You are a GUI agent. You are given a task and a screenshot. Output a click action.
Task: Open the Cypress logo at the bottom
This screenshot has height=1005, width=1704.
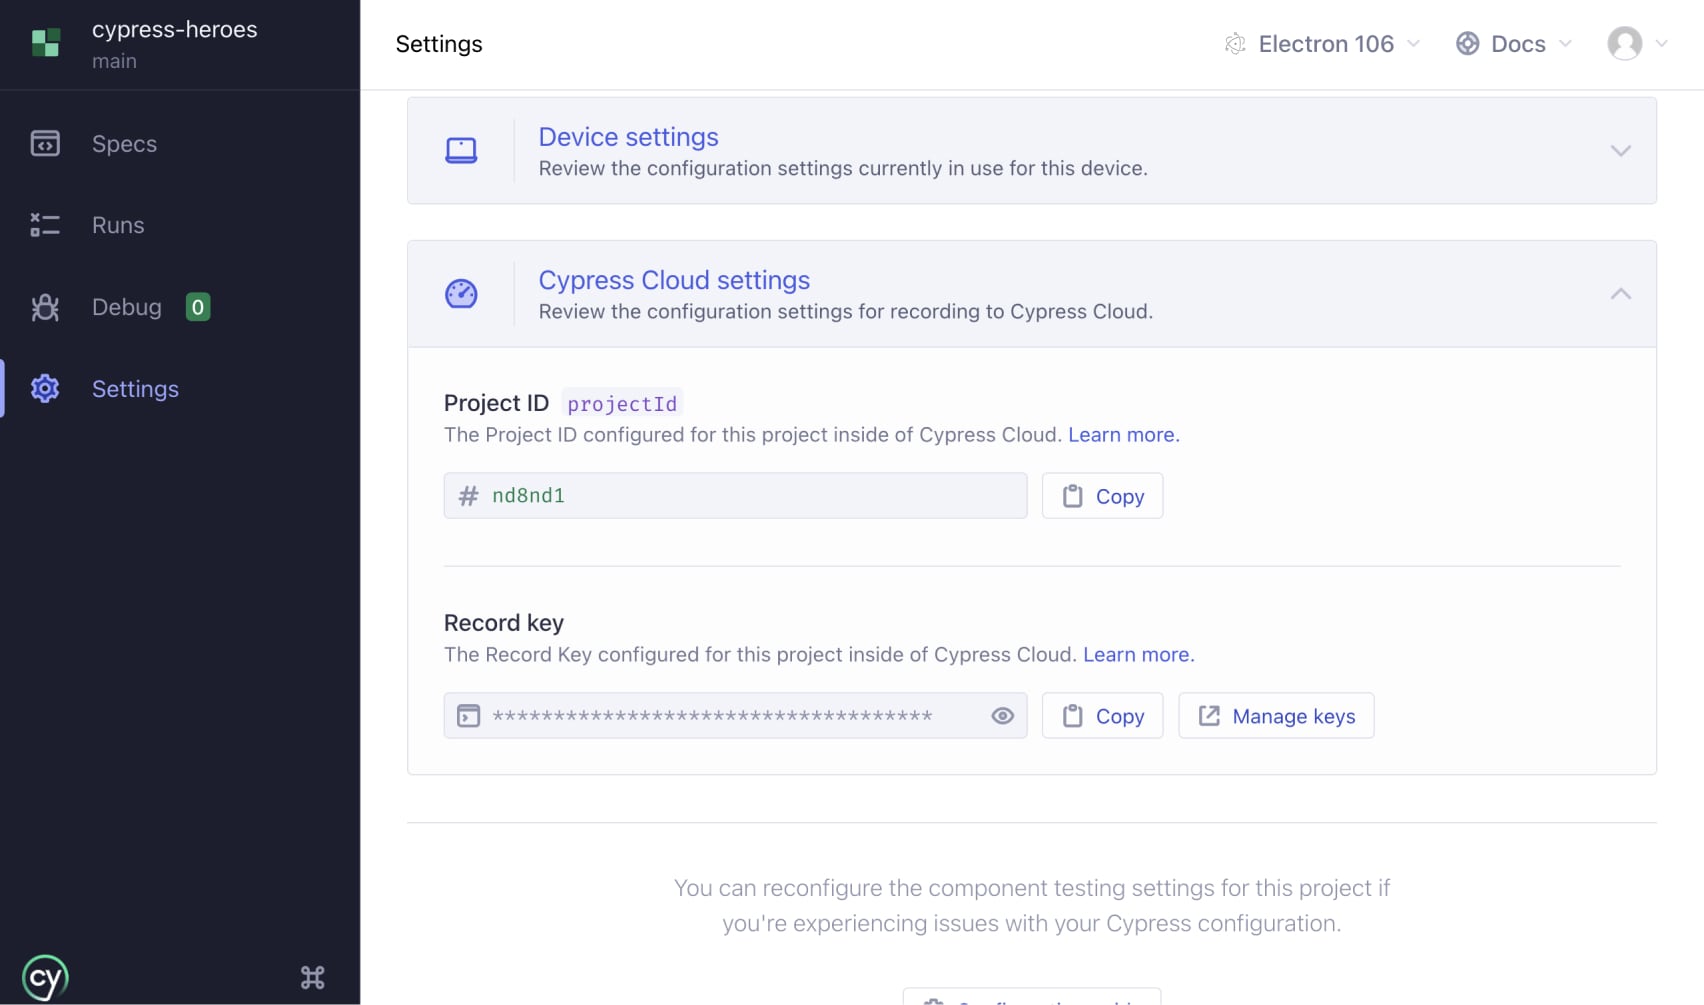[x=44, y=977]
